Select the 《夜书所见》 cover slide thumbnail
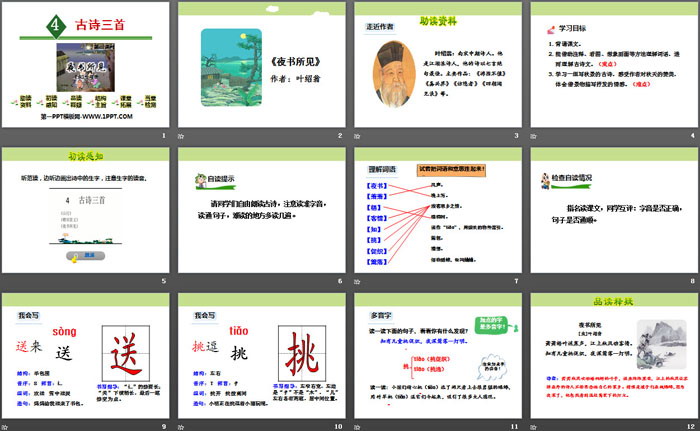The height and width of the screenshot is (431, 700). coord(262,65)
